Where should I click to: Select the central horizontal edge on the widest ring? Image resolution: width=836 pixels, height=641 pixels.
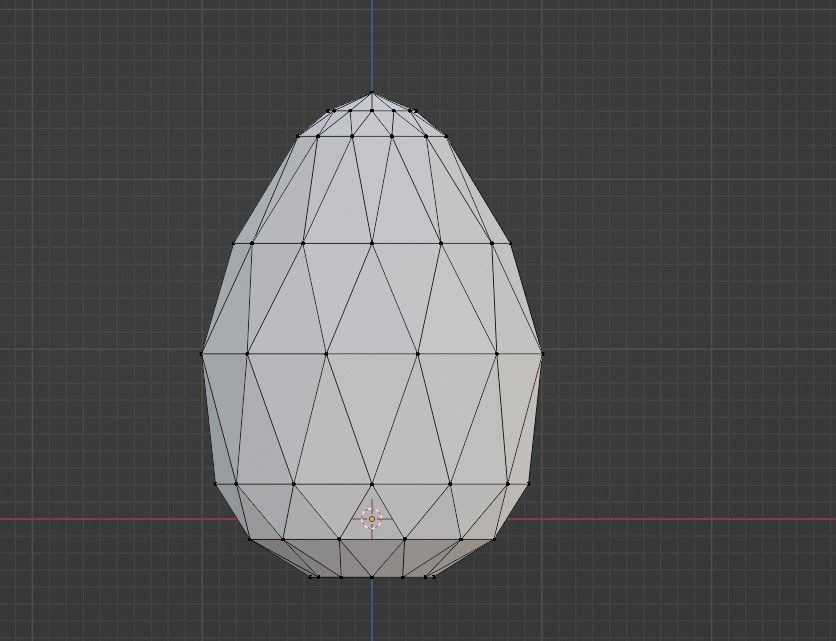point(372,353)
